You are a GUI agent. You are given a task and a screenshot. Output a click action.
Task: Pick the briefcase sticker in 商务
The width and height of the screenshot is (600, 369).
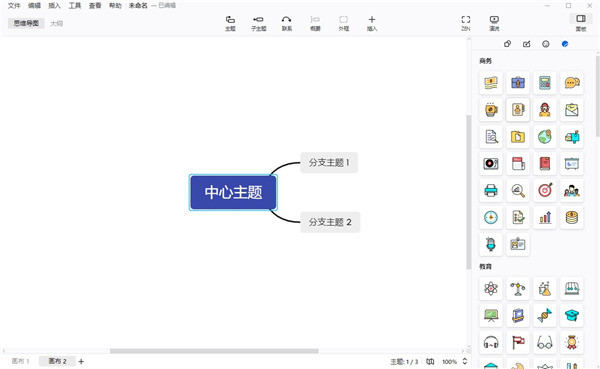click(x=518, y=82)
